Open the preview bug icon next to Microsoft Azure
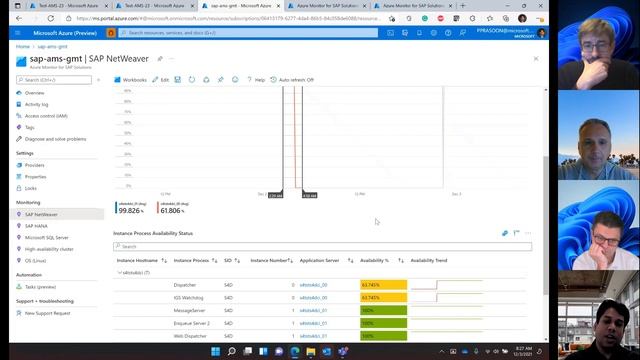This screenshot has height=360, width=640. point(111,33)
